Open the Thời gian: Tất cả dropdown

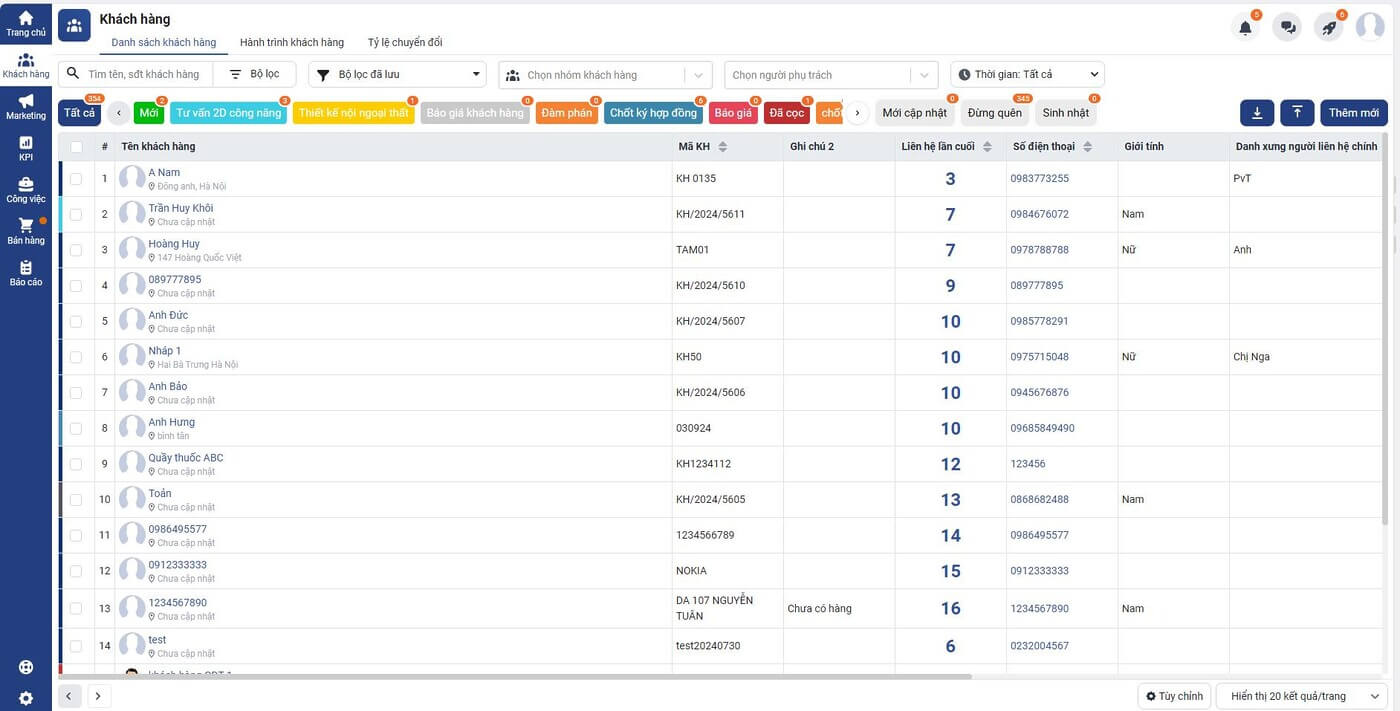pos(1027,75)
